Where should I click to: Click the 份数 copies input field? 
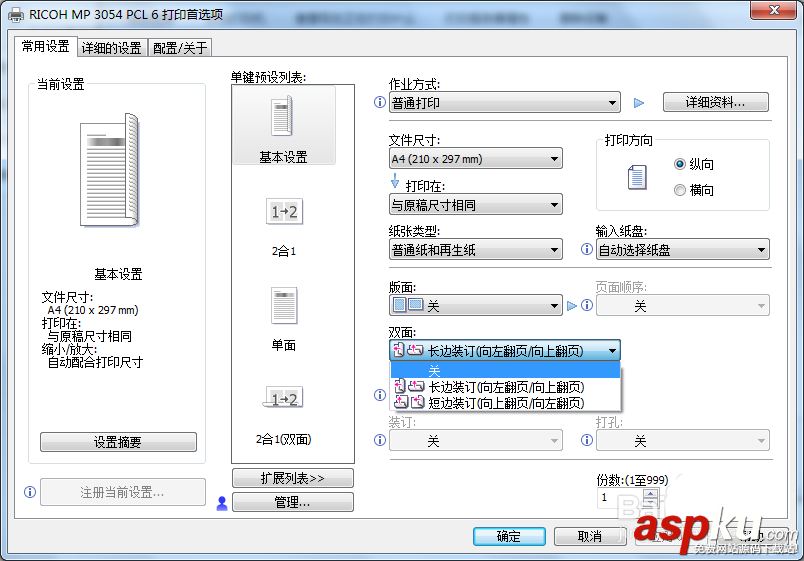(x=620, y=497)
